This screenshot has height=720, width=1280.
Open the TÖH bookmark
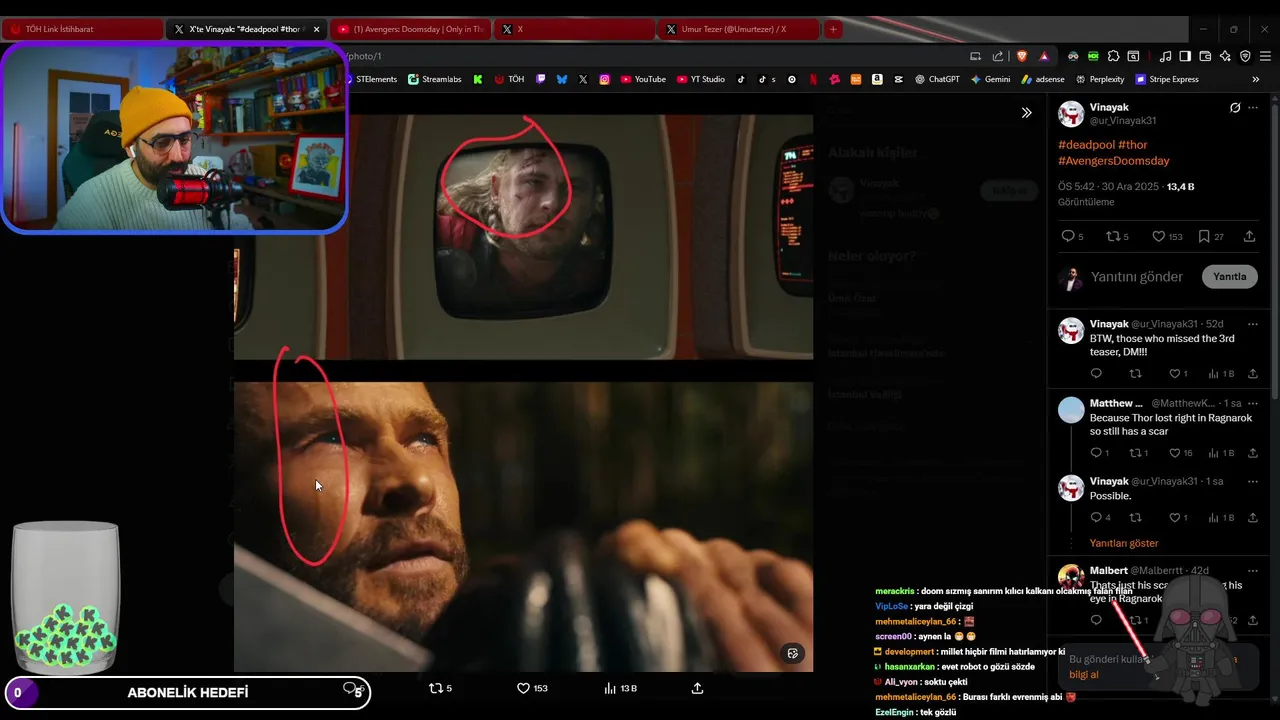509,79
